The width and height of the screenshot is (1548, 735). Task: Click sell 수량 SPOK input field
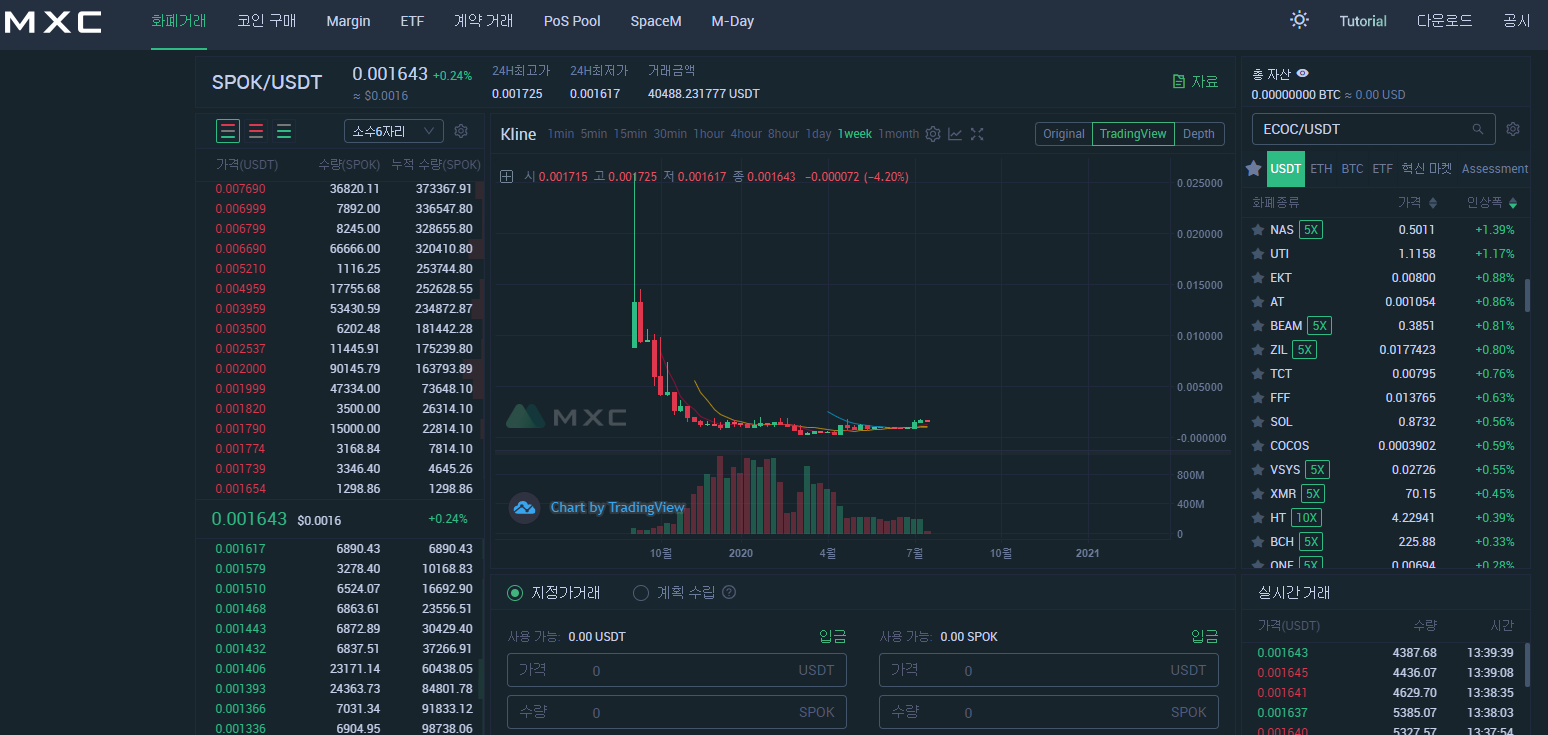coord(1049,712)
